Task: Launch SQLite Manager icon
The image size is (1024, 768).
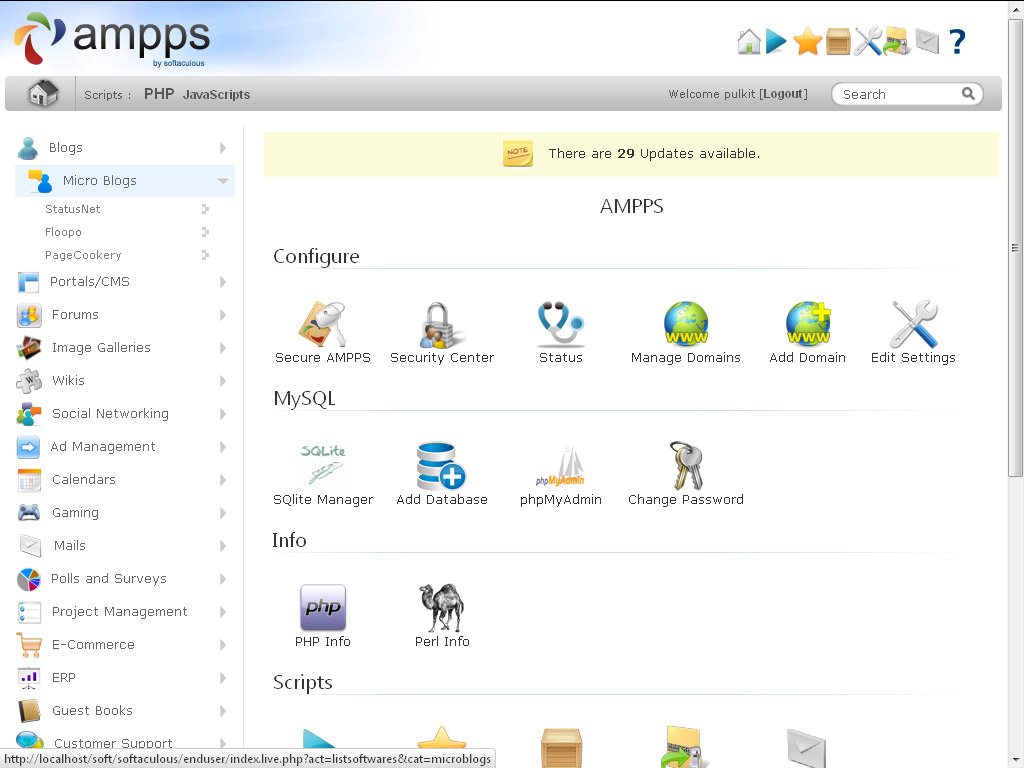Action: point(323,465)
